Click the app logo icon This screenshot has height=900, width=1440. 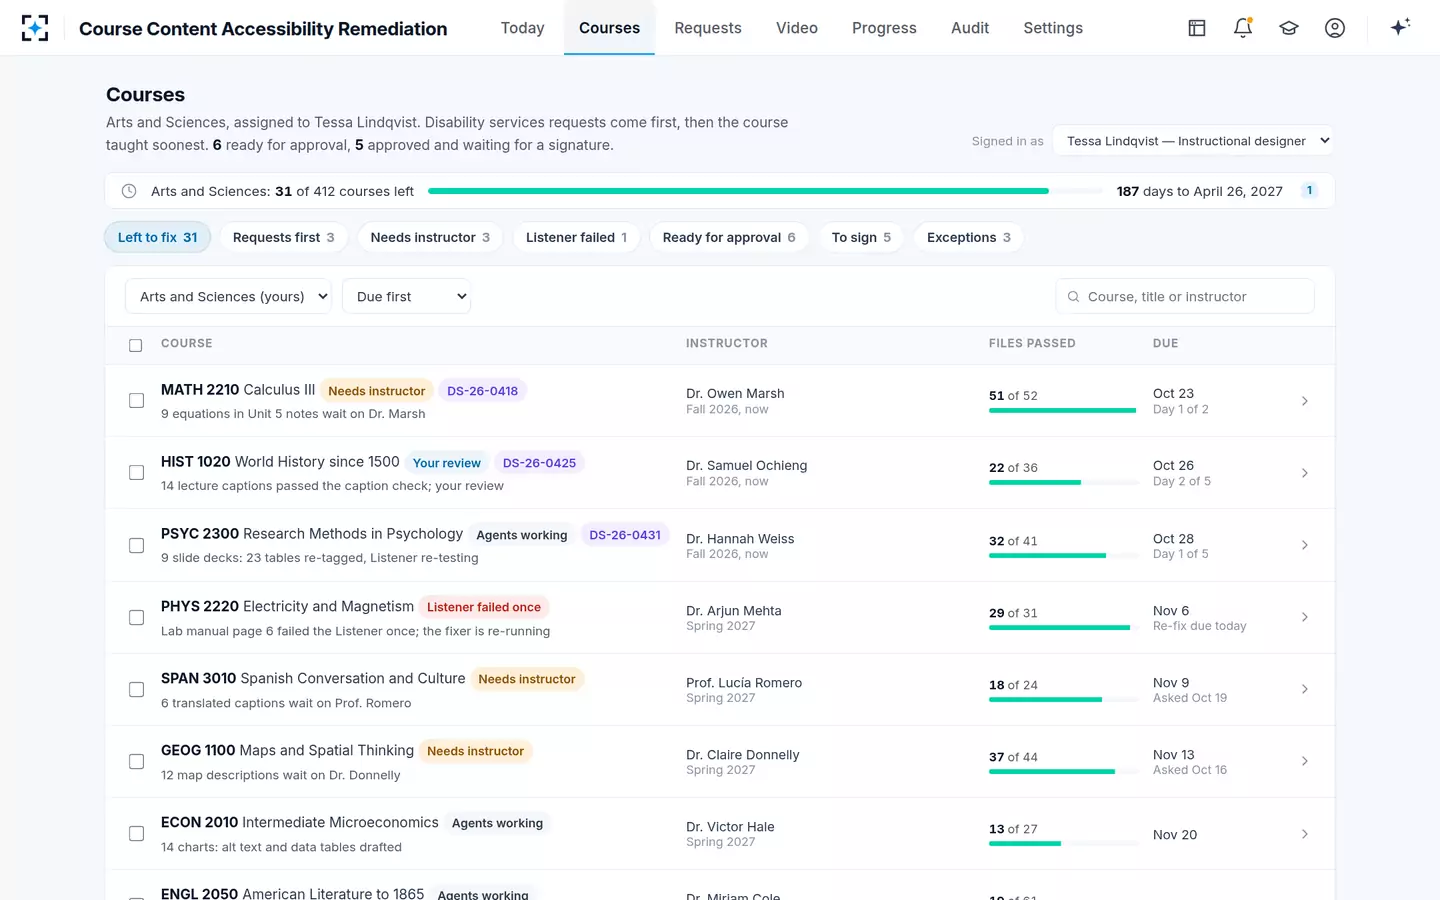[35, 28]
